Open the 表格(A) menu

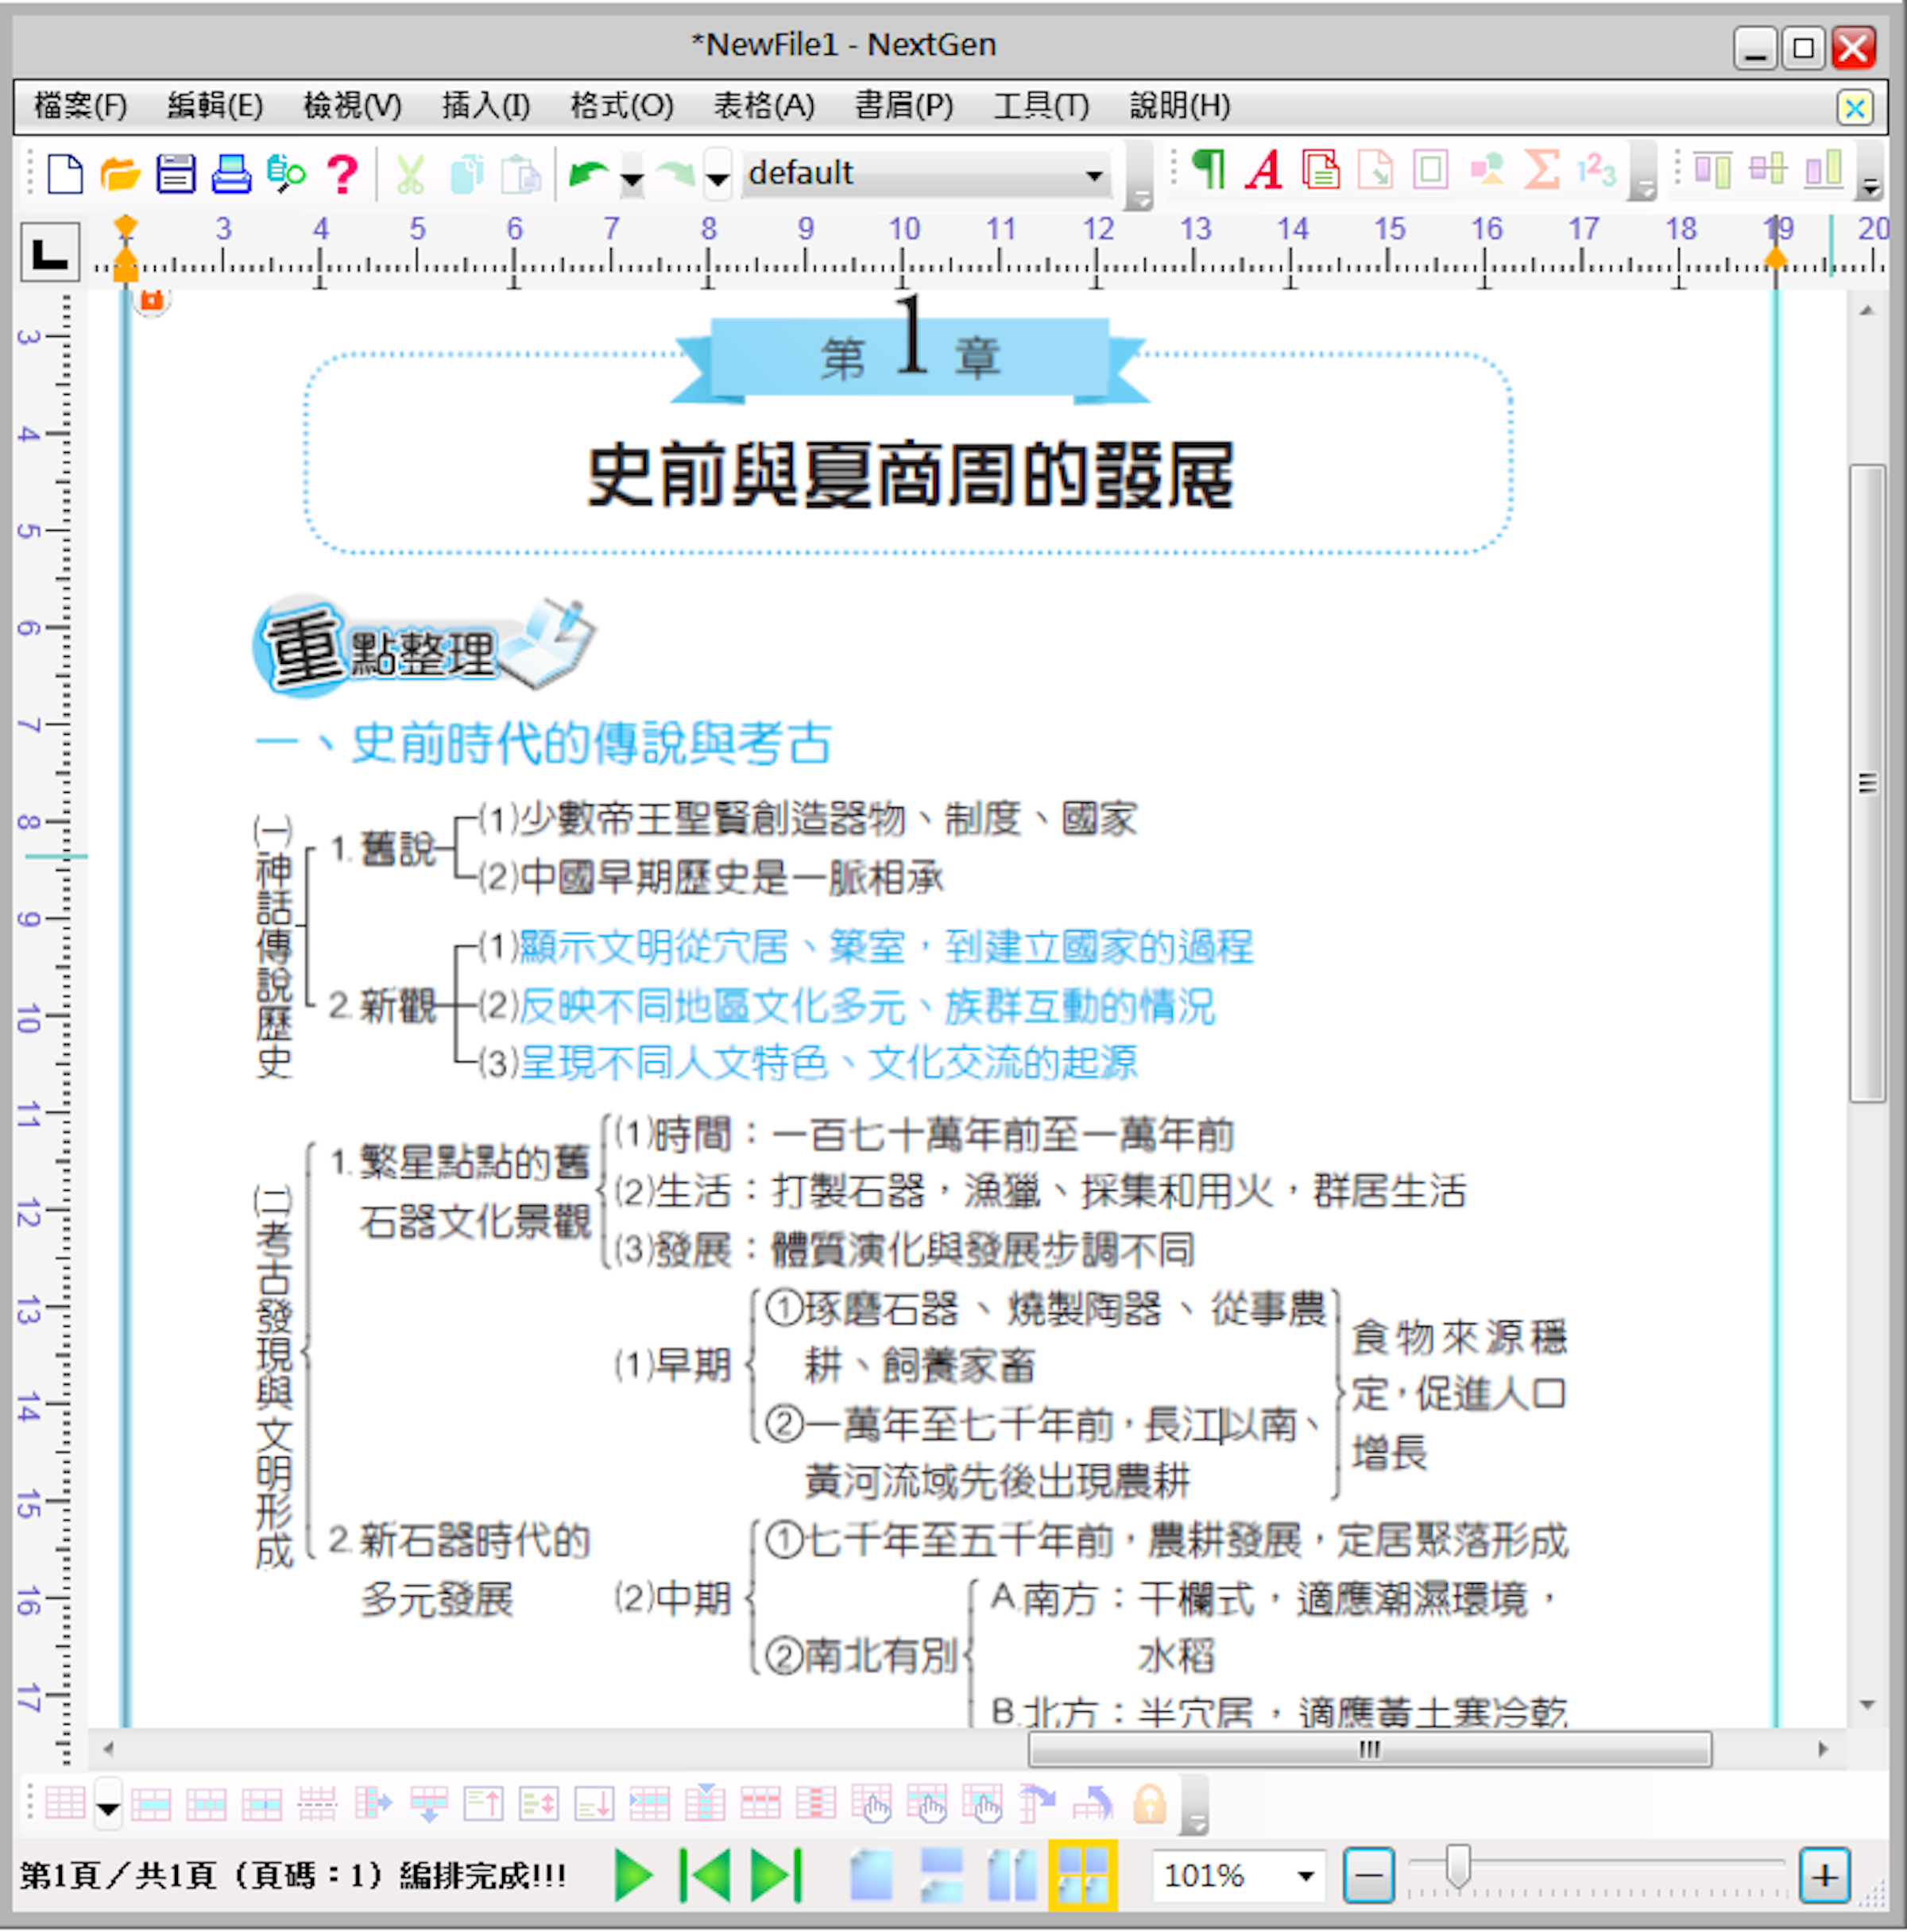click(764, 105)
